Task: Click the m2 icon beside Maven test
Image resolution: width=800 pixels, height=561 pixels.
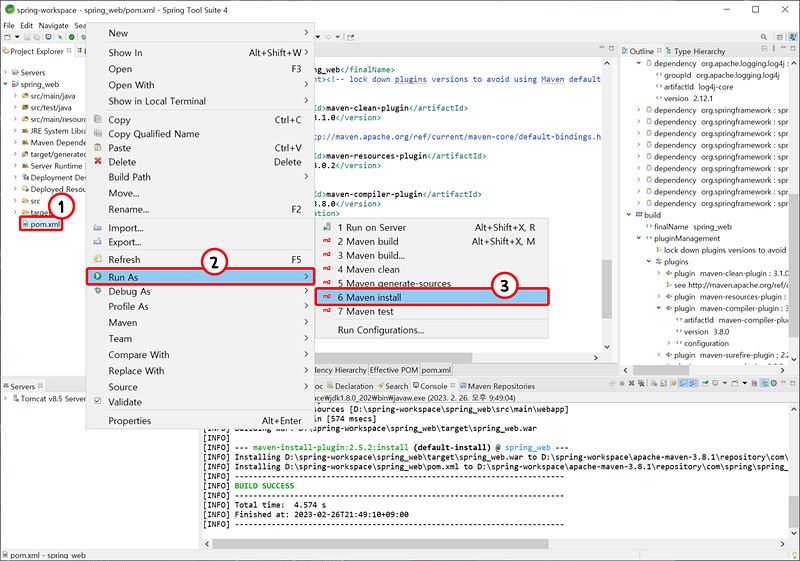Action: click(327, 311)
